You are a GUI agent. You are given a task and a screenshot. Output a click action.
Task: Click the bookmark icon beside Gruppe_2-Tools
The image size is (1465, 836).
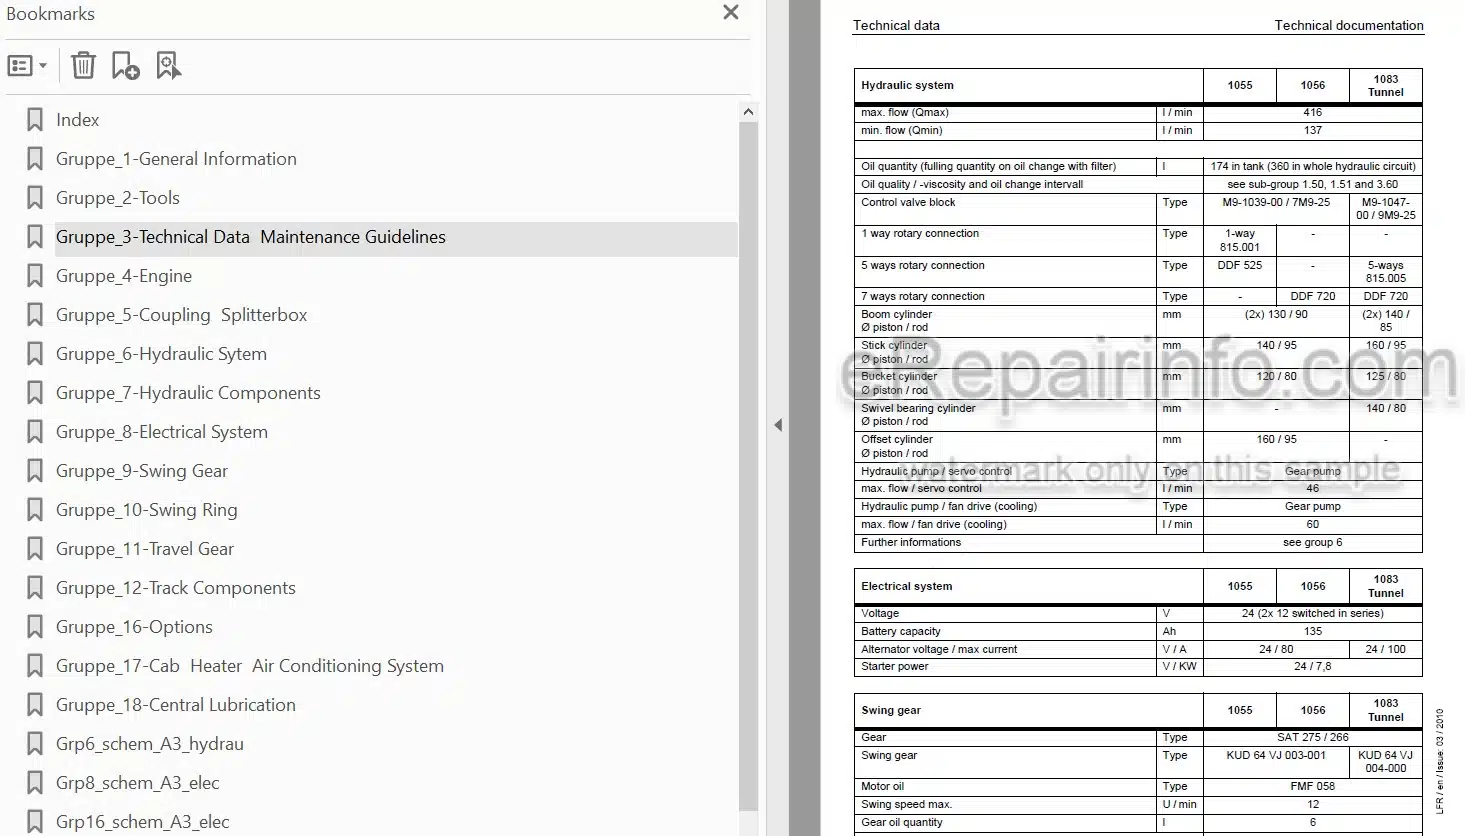35,198
